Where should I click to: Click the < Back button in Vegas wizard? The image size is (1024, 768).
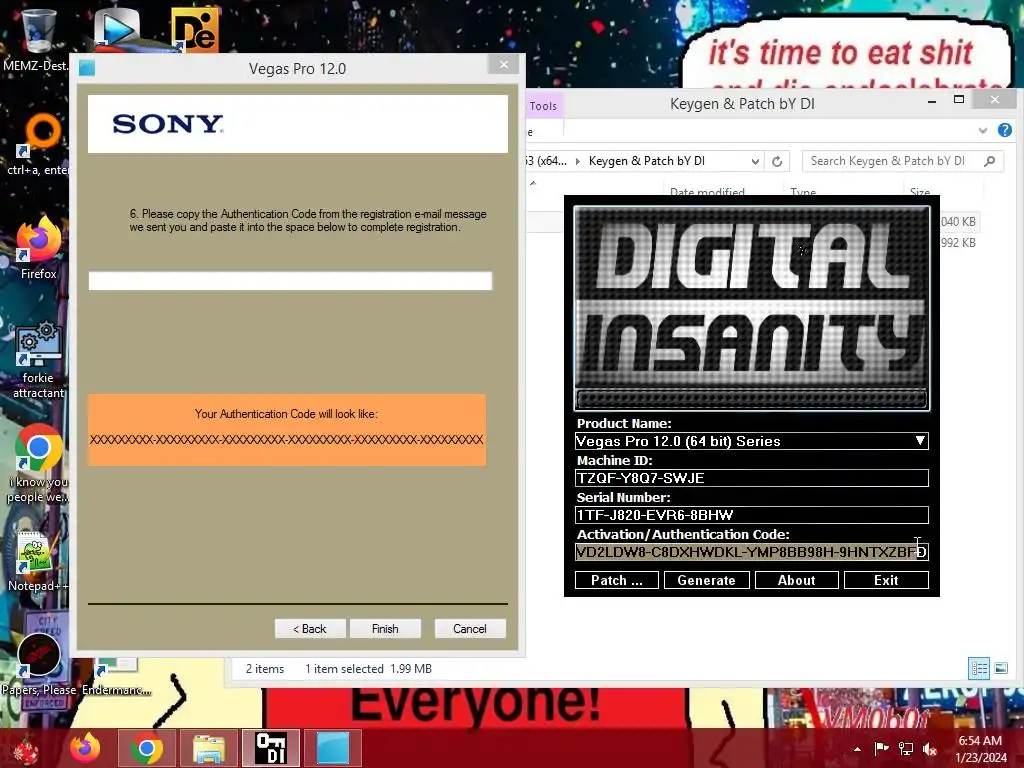click(310, 628)
